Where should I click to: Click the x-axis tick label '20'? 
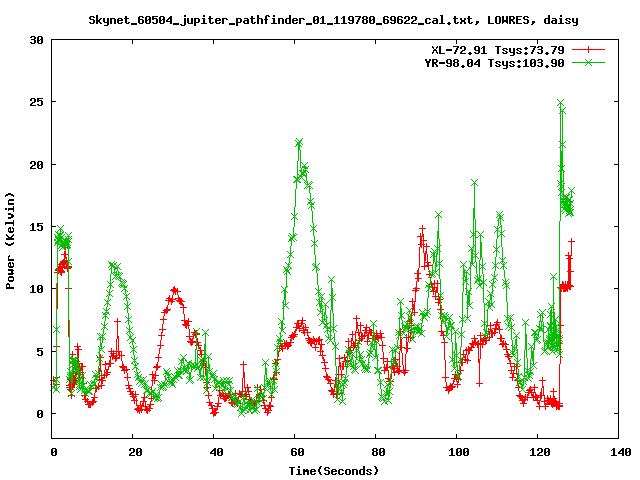(135, 452)
